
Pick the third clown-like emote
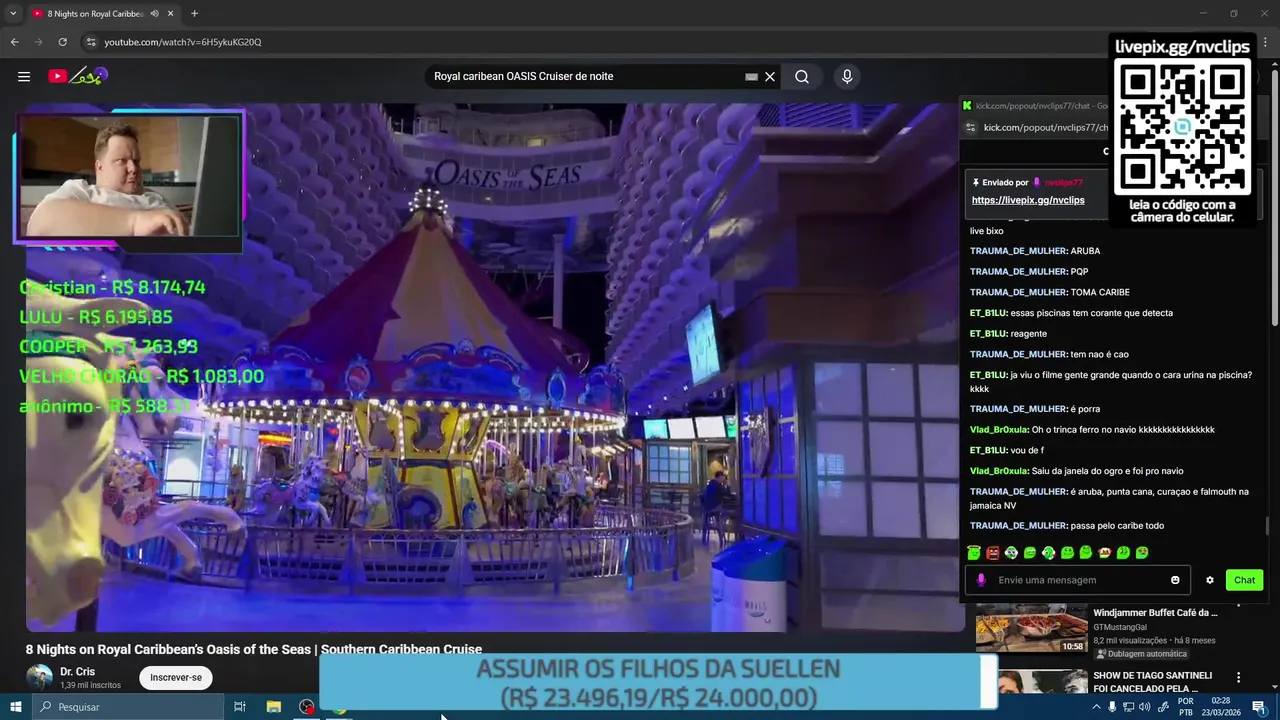tap(1011, 552)
